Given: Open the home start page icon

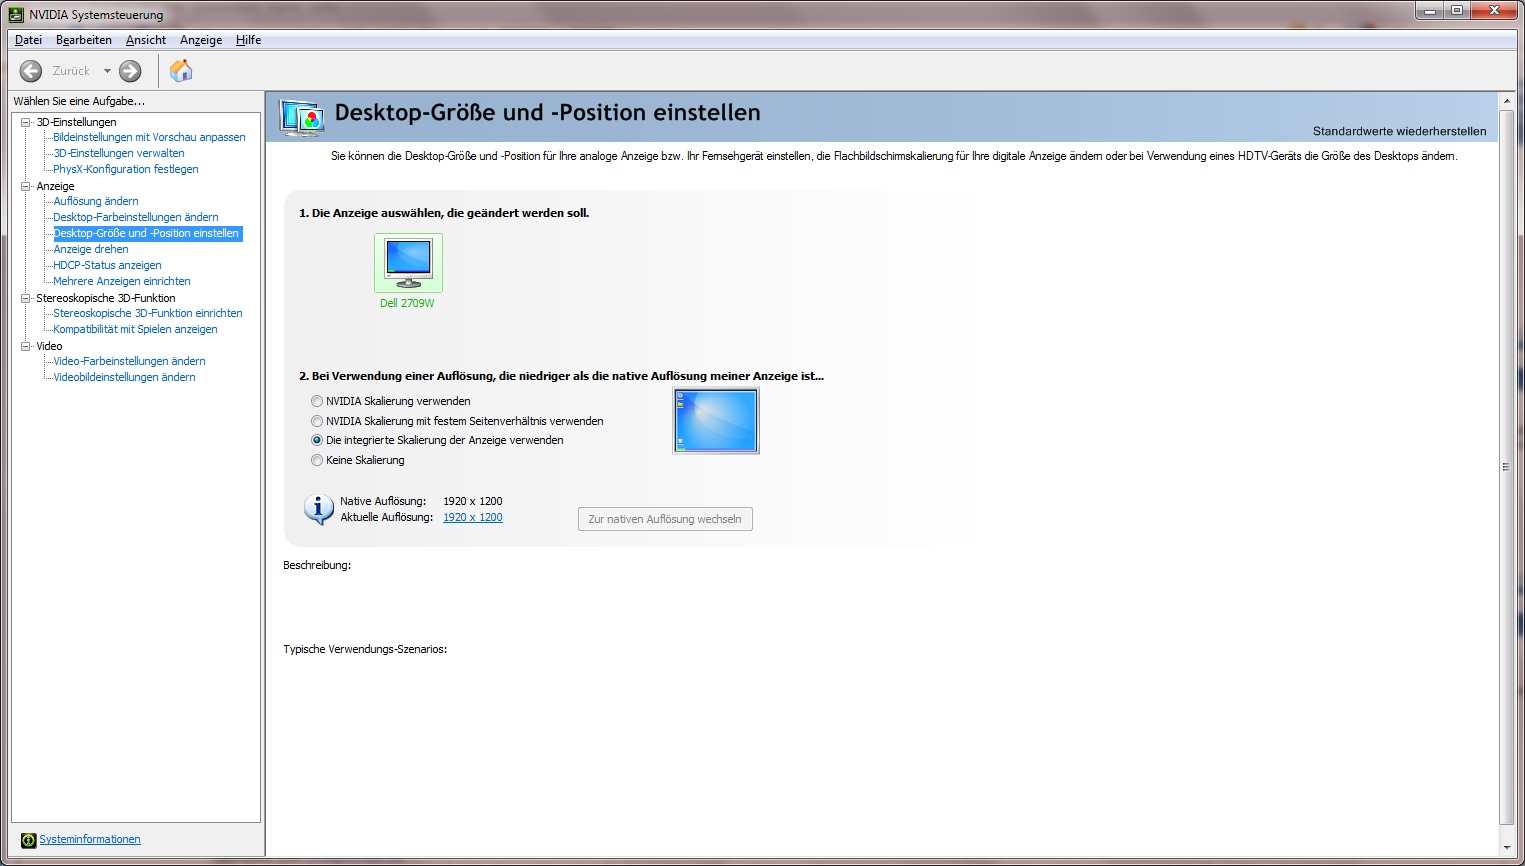Looking at the screenshot, I should tap(181, 70).
